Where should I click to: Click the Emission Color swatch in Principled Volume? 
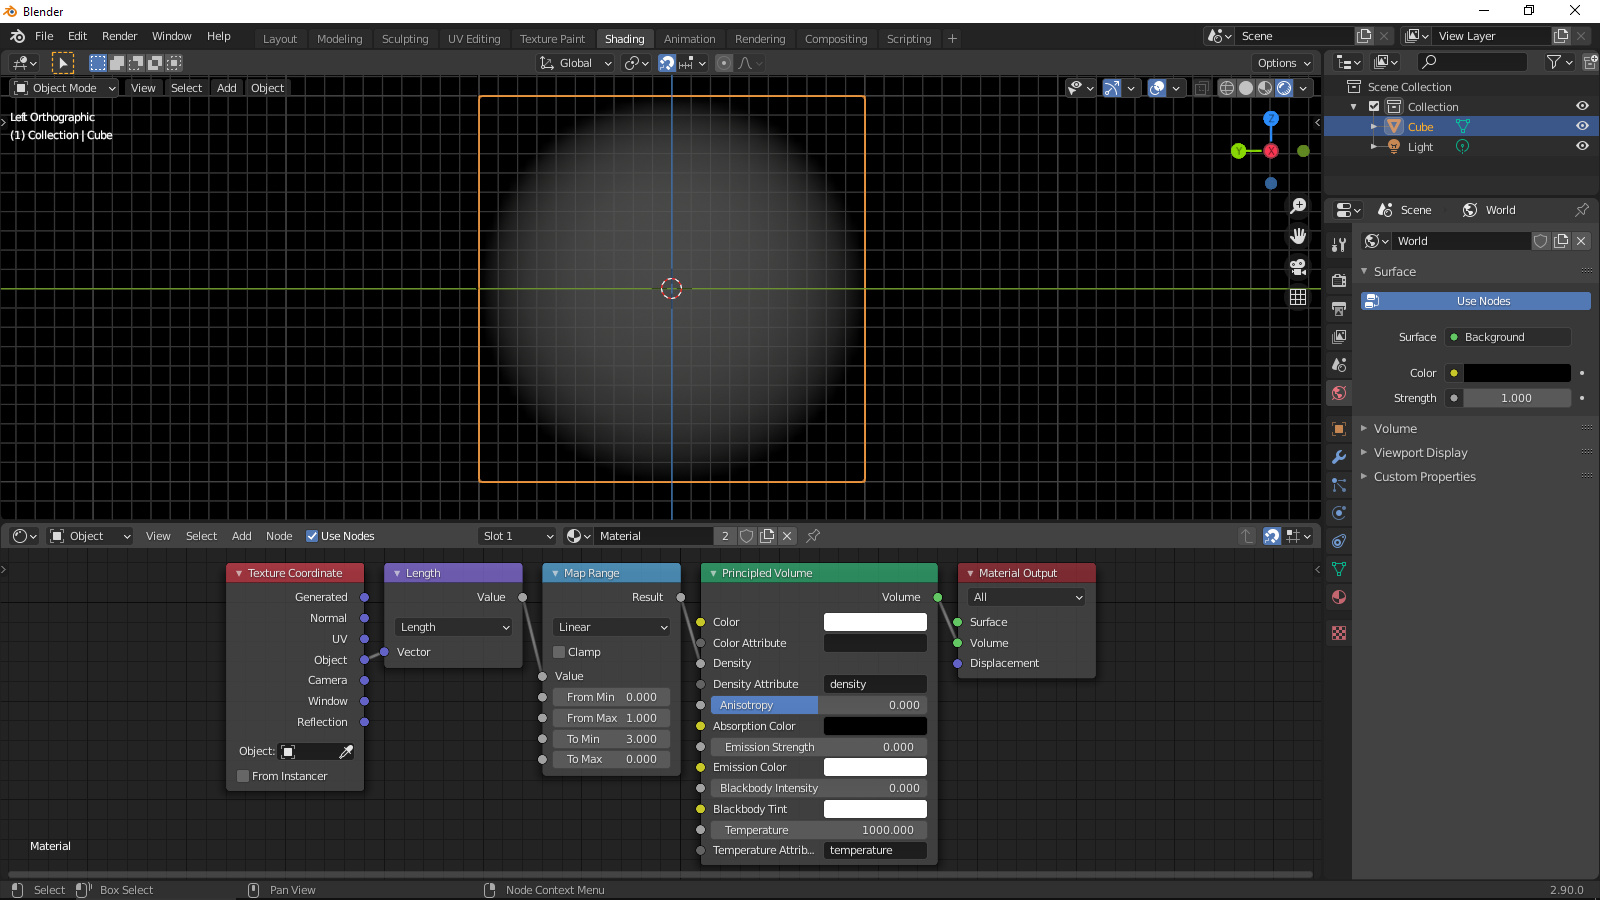tap(874, 767)
